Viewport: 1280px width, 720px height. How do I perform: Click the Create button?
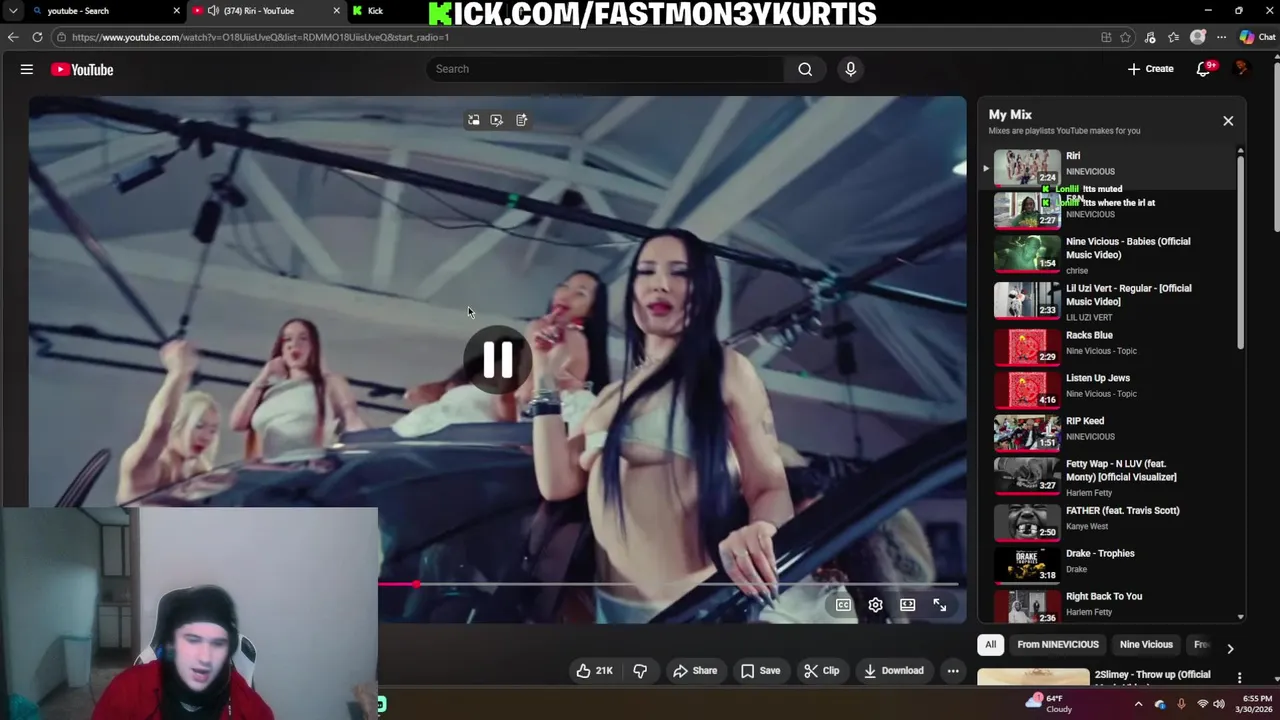point(1150,69)
